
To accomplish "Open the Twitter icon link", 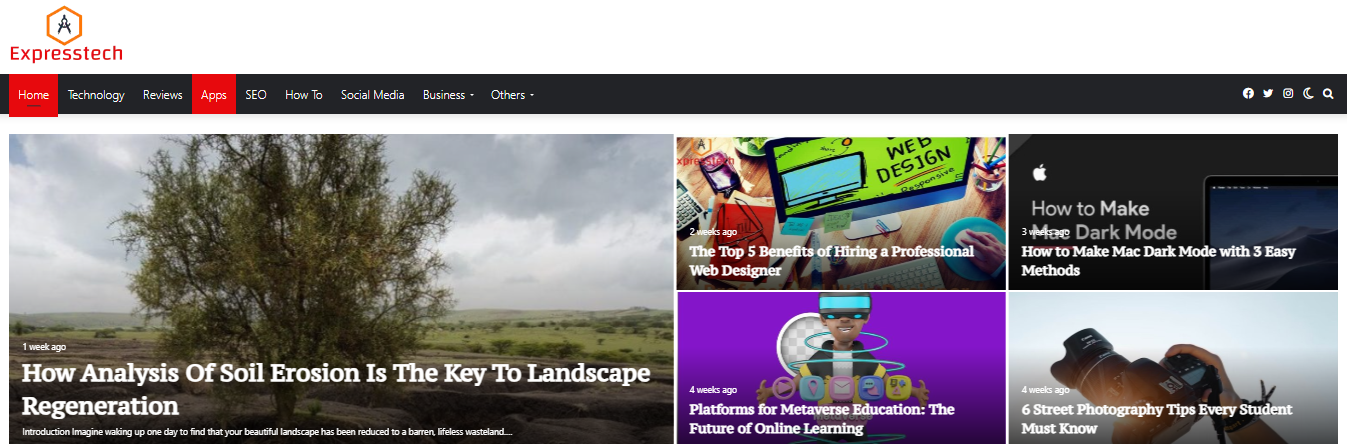I will [1268, 94].
